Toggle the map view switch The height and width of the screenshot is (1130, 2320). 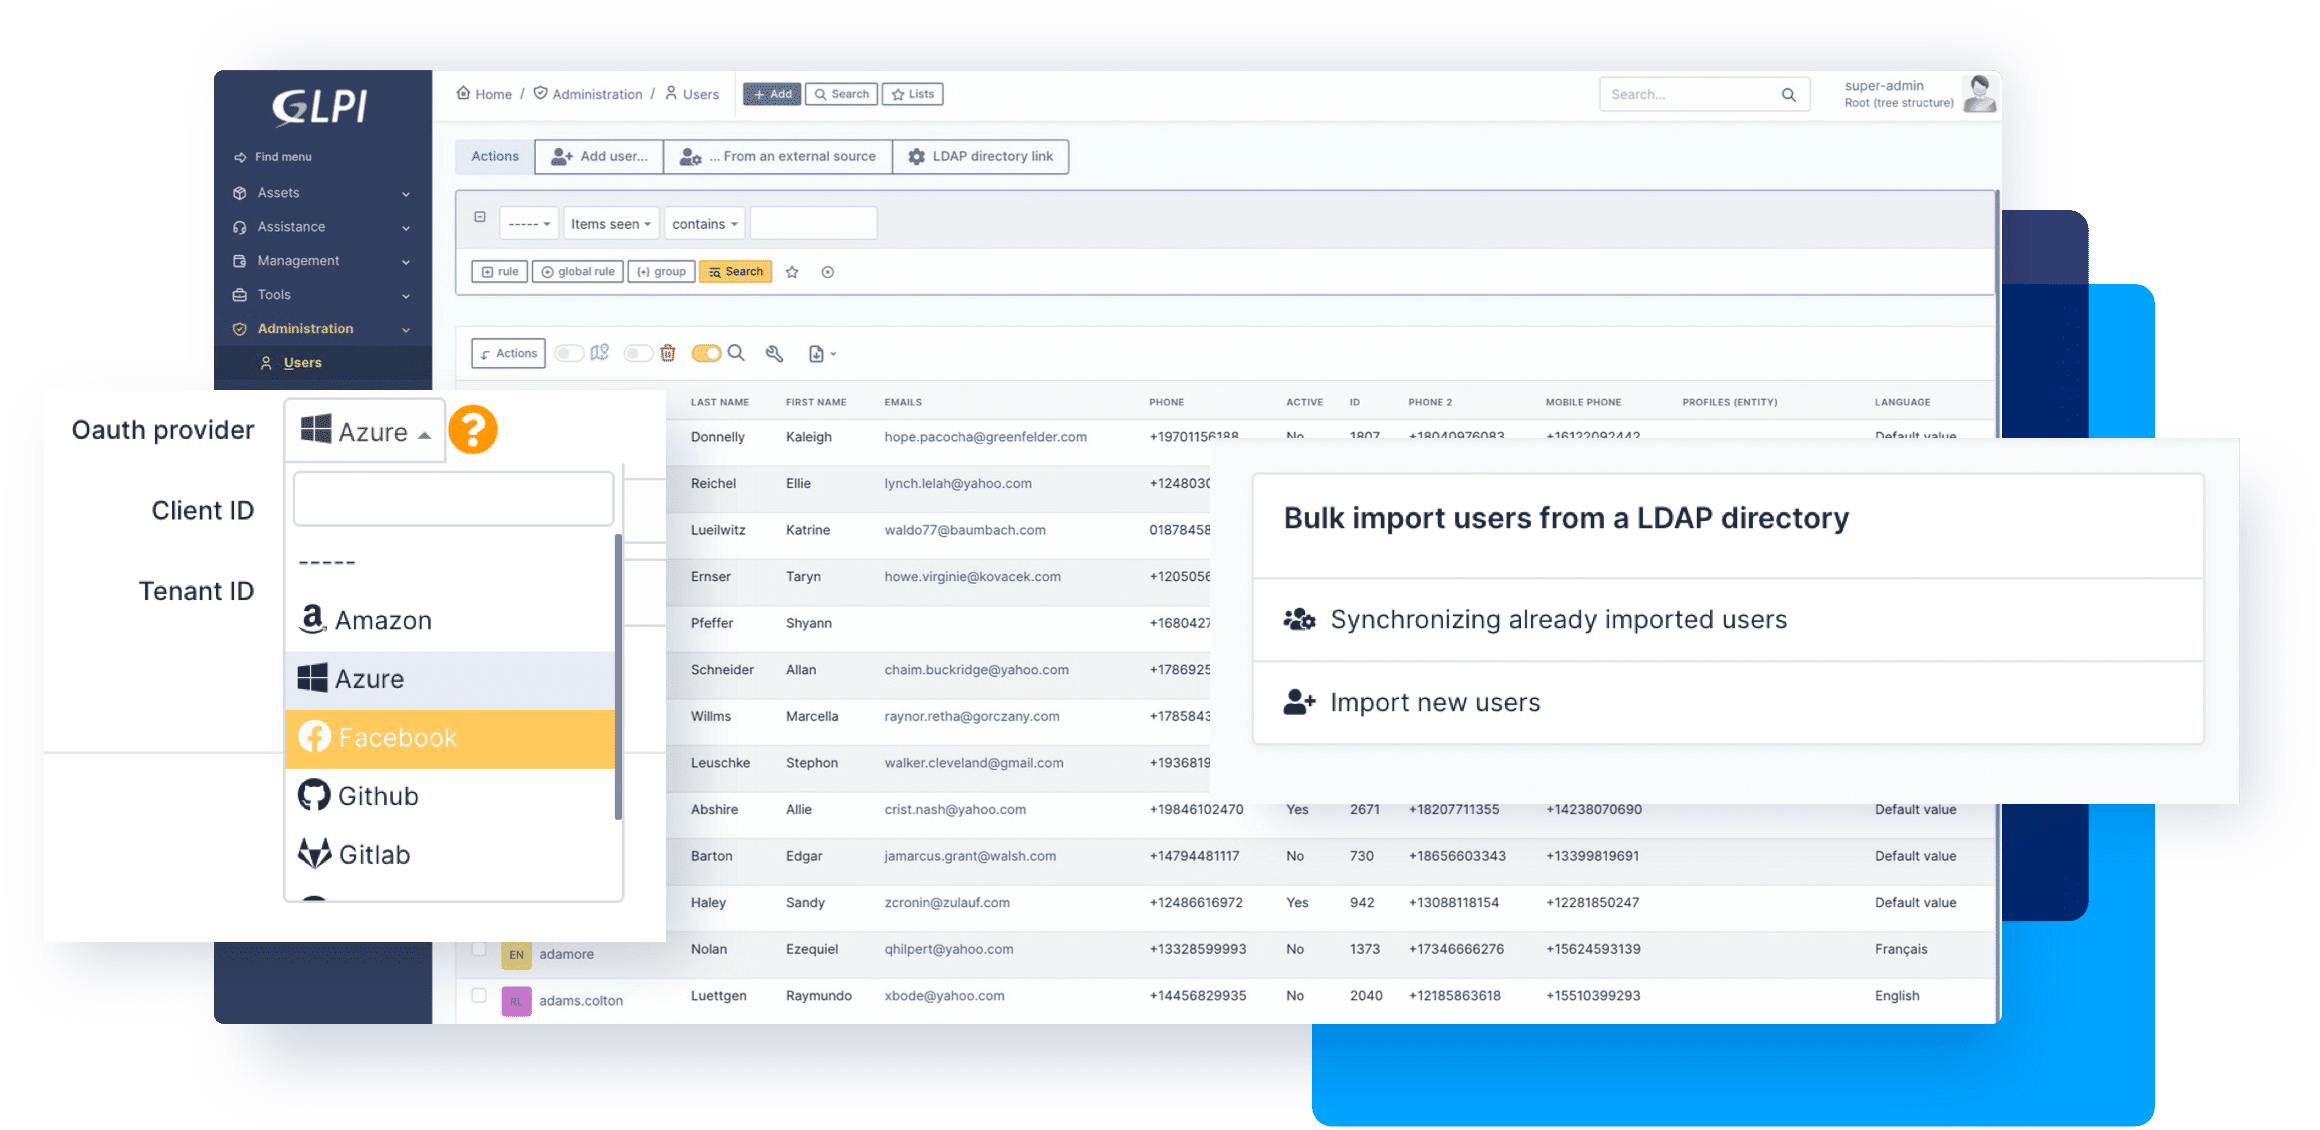click(x=570, y=353)
